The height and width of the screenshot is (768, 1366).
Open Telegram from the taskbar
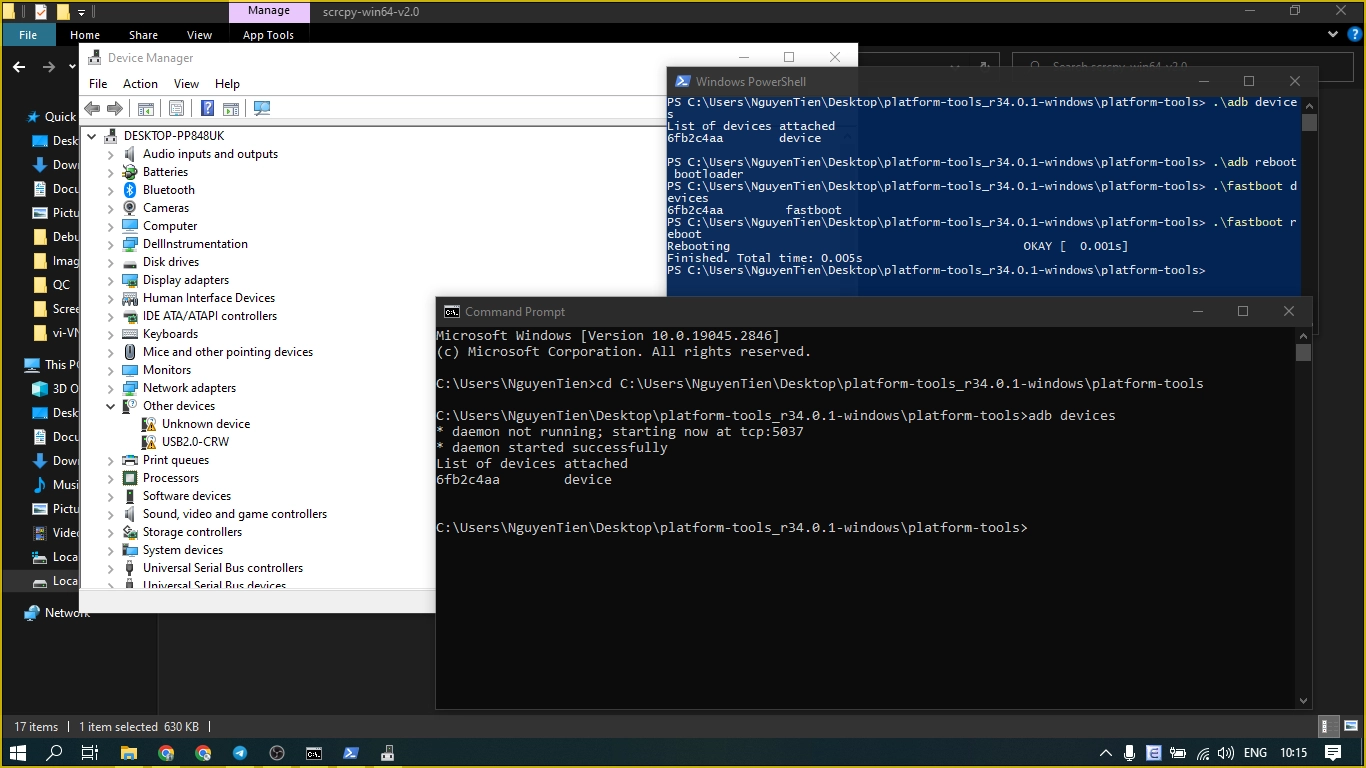pyautogui.click(x=240, y=753)
